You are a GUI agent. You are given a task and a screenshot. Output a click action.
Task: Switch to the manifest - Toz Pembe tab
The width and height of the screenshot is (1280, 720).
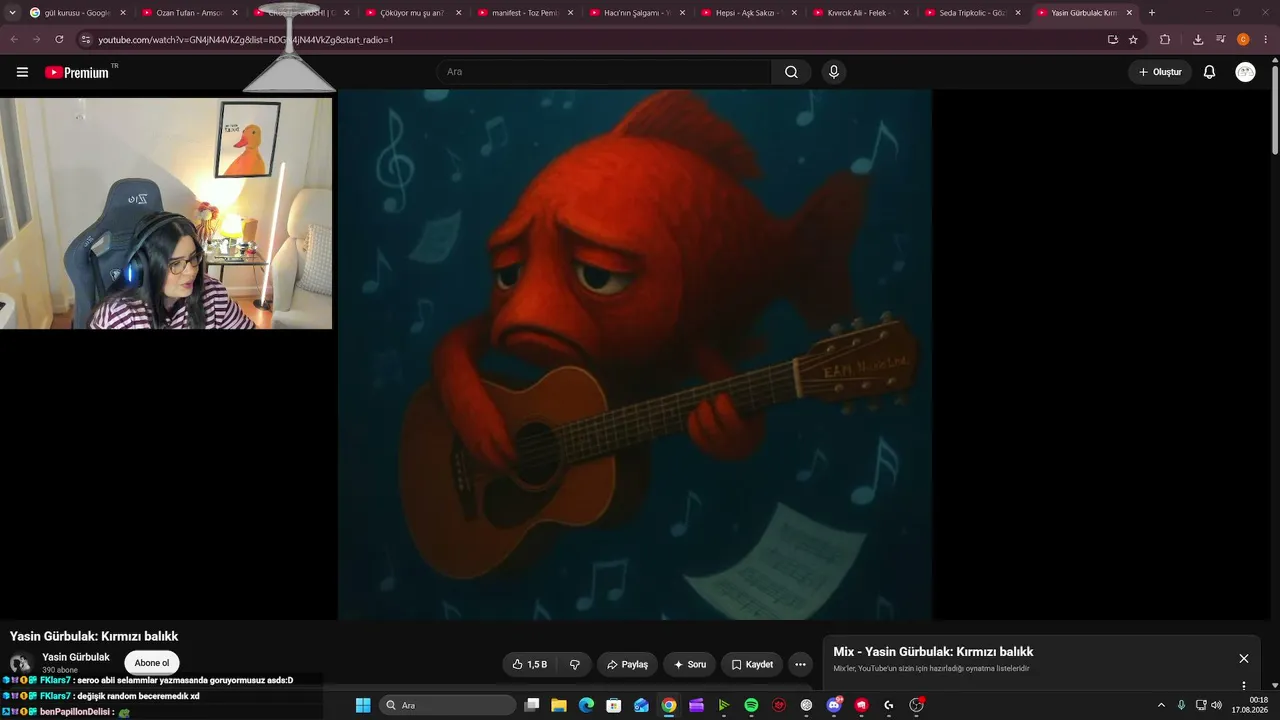(525, 13)
